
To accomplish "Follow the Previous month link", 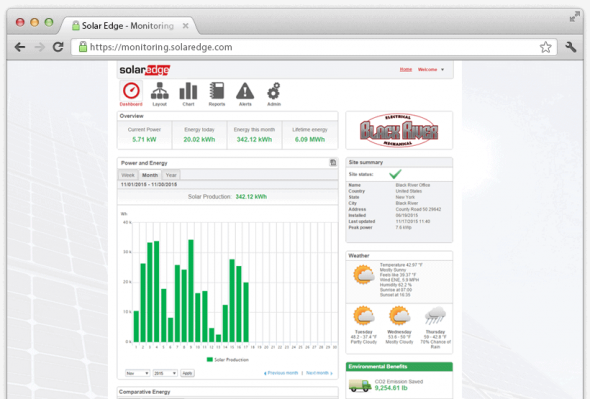I will pyautogui.click(x=281, y=373).
